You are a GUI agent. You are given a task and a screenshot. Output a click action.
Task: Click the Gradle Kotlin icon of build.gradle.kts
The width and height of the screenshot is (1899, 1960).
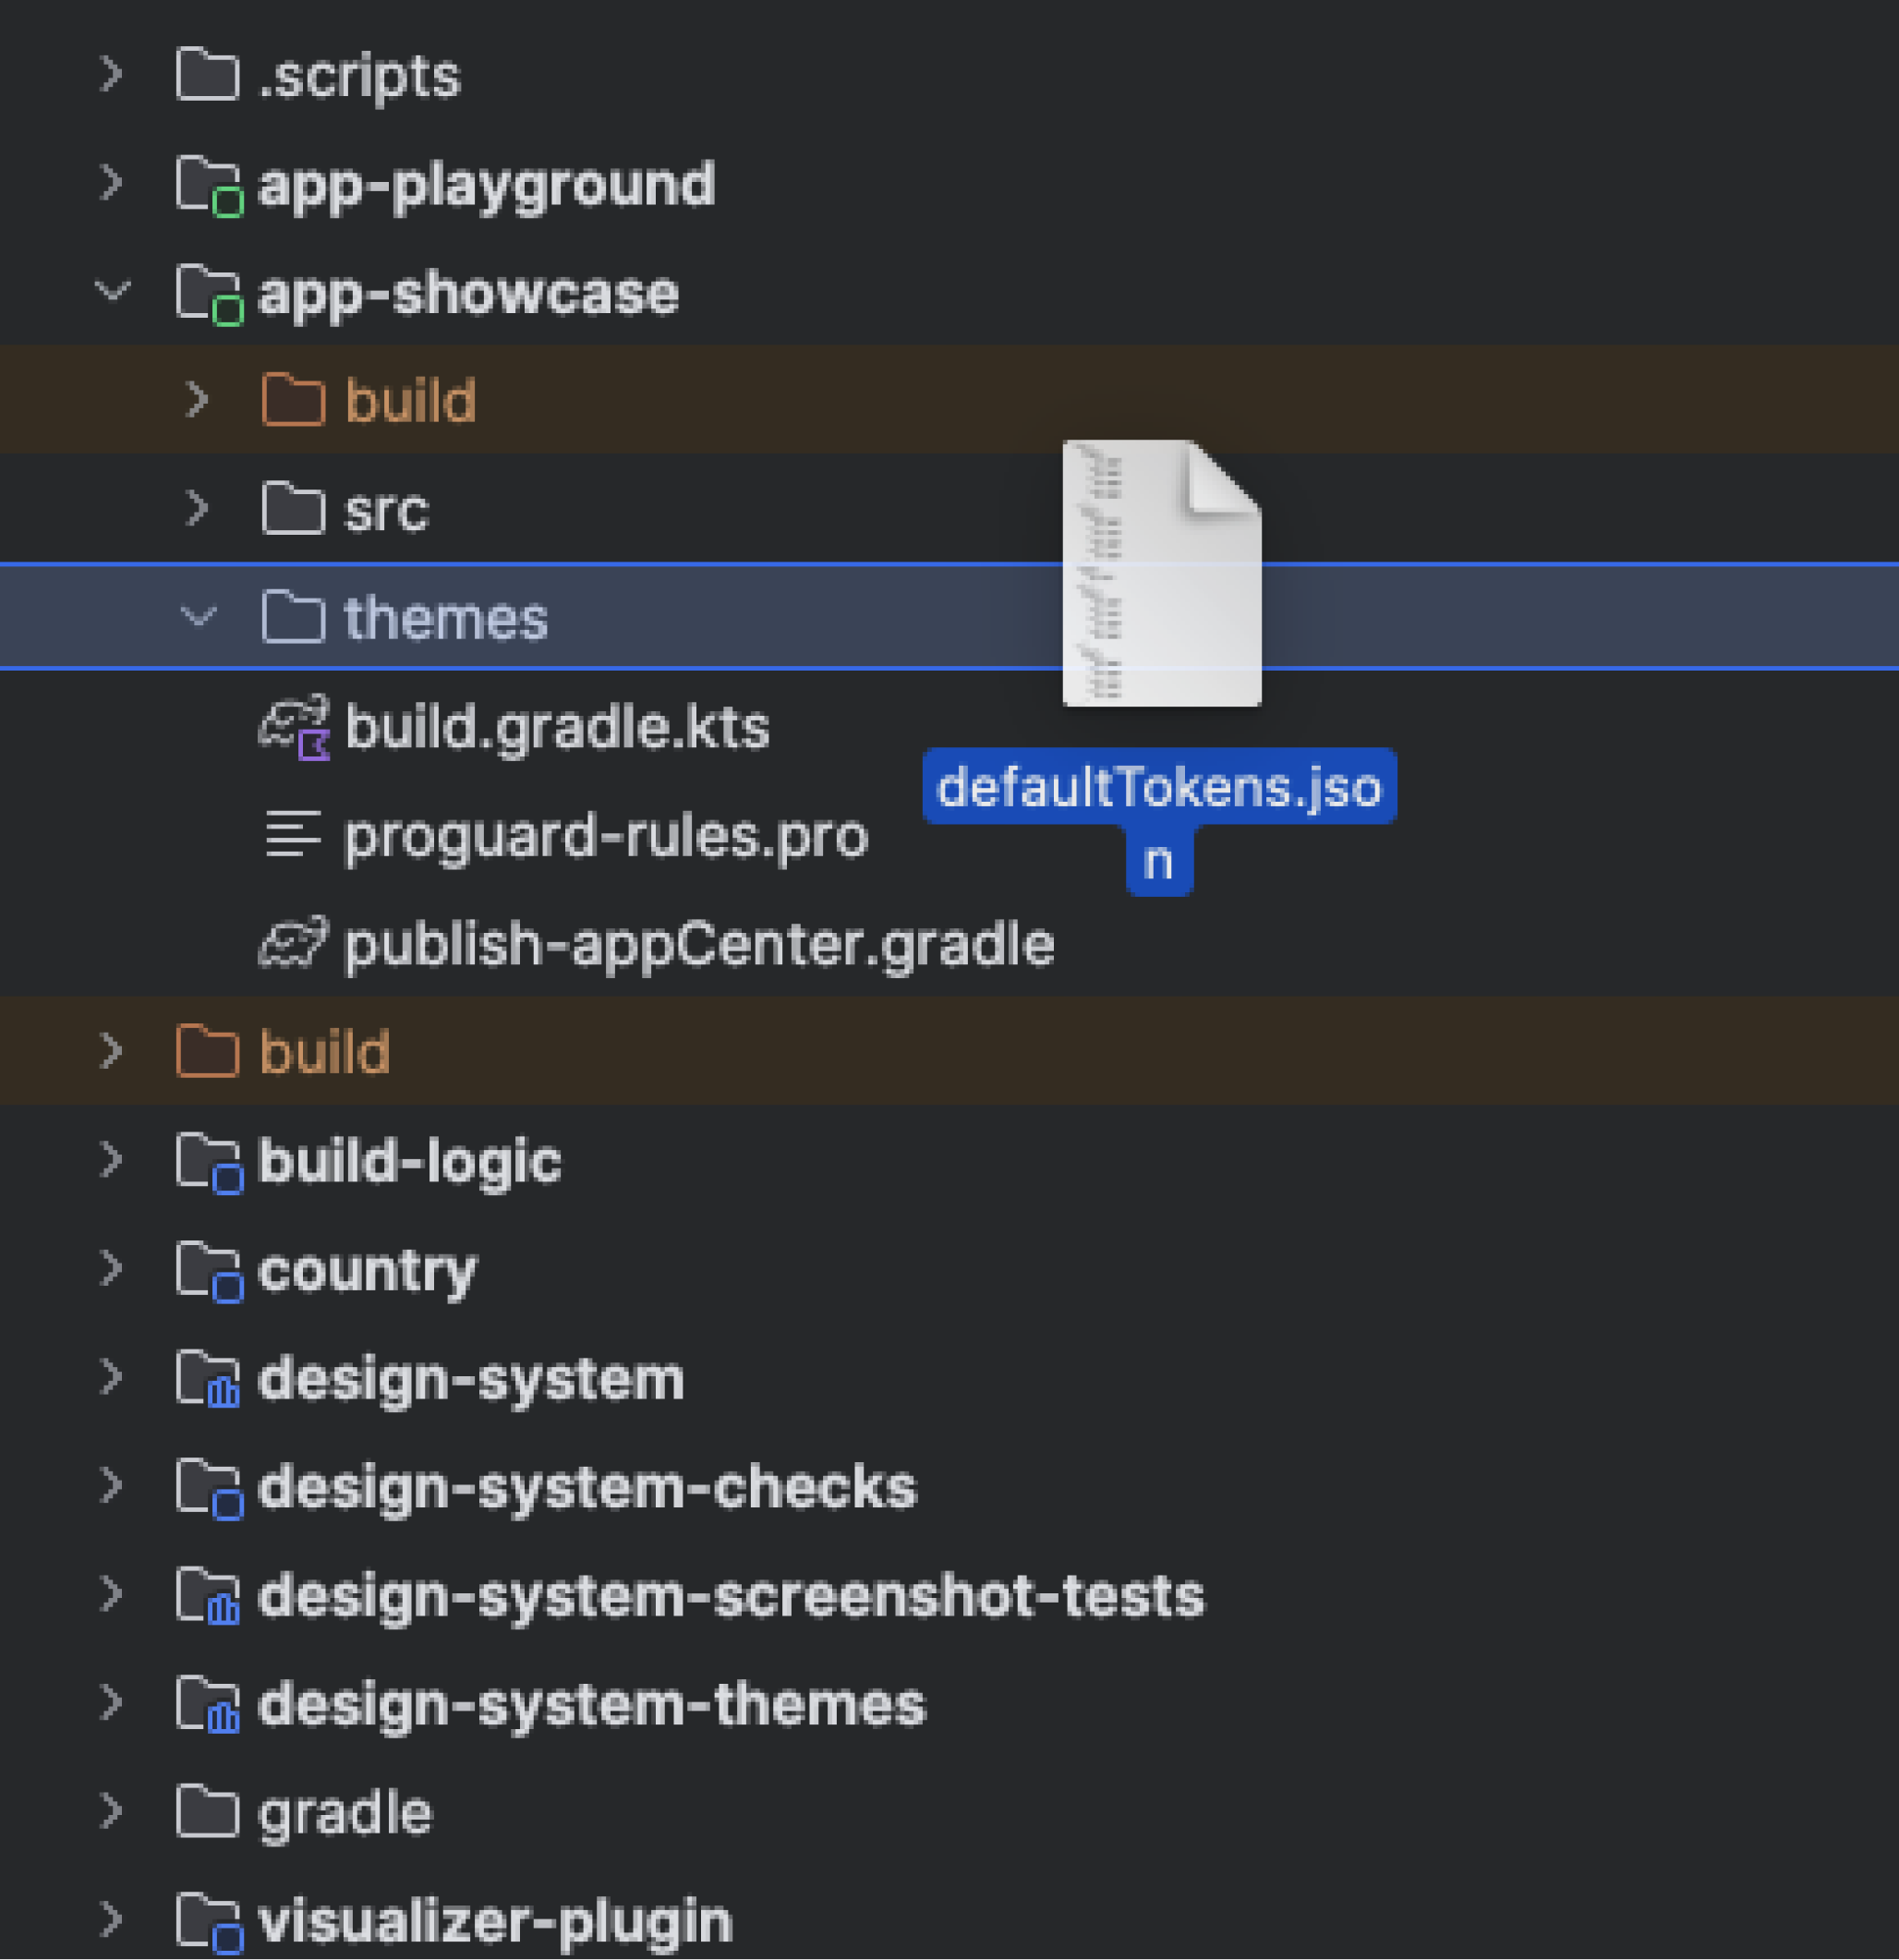pos(294,727)
